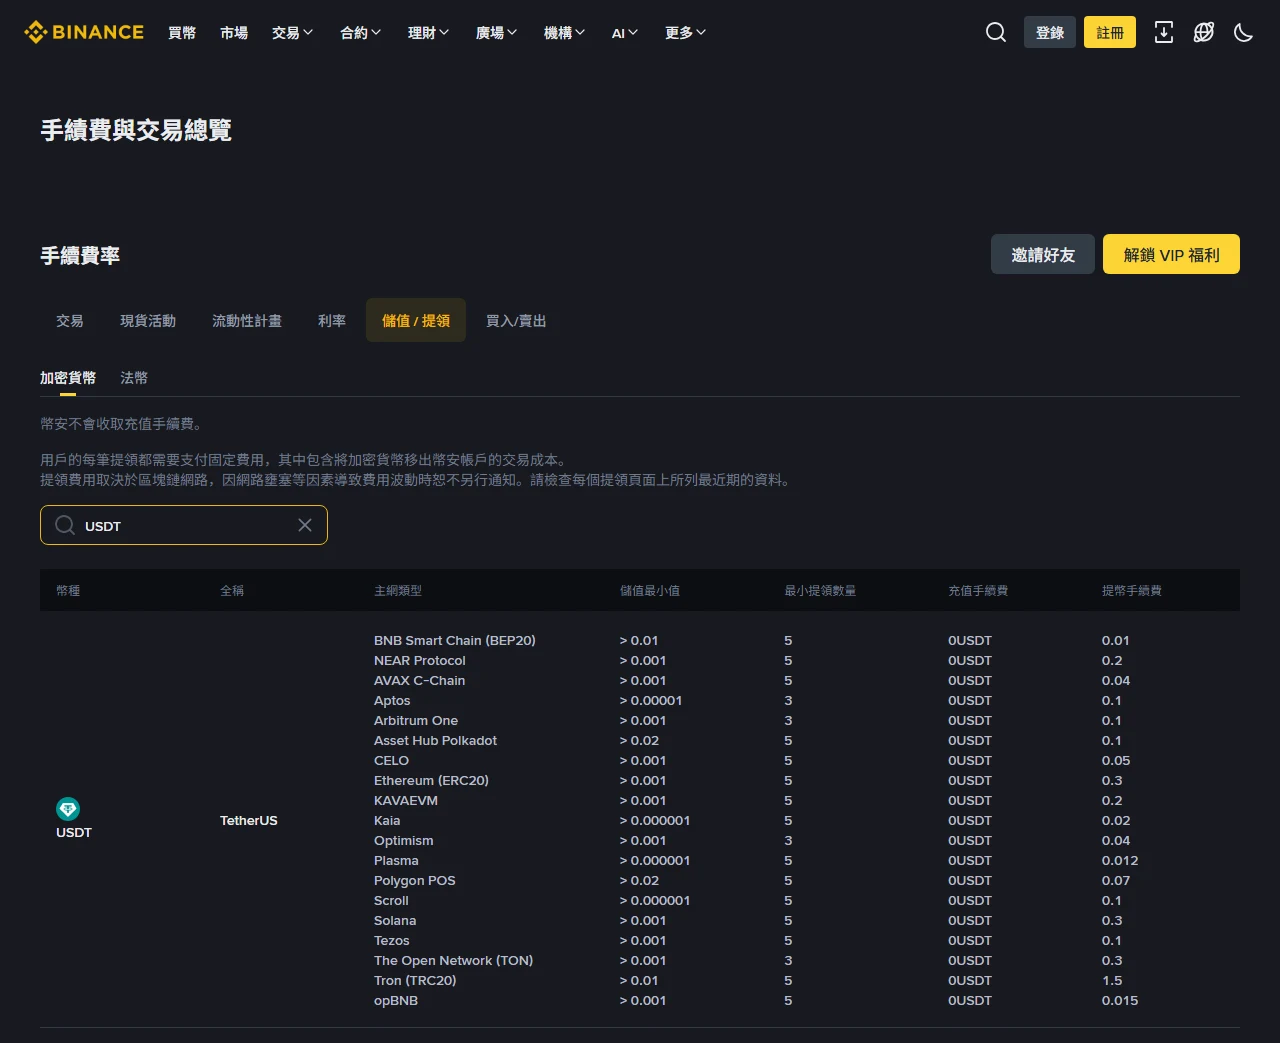
Task: Click the 0.012 Plasma fee value
Action: (1120, 860)
